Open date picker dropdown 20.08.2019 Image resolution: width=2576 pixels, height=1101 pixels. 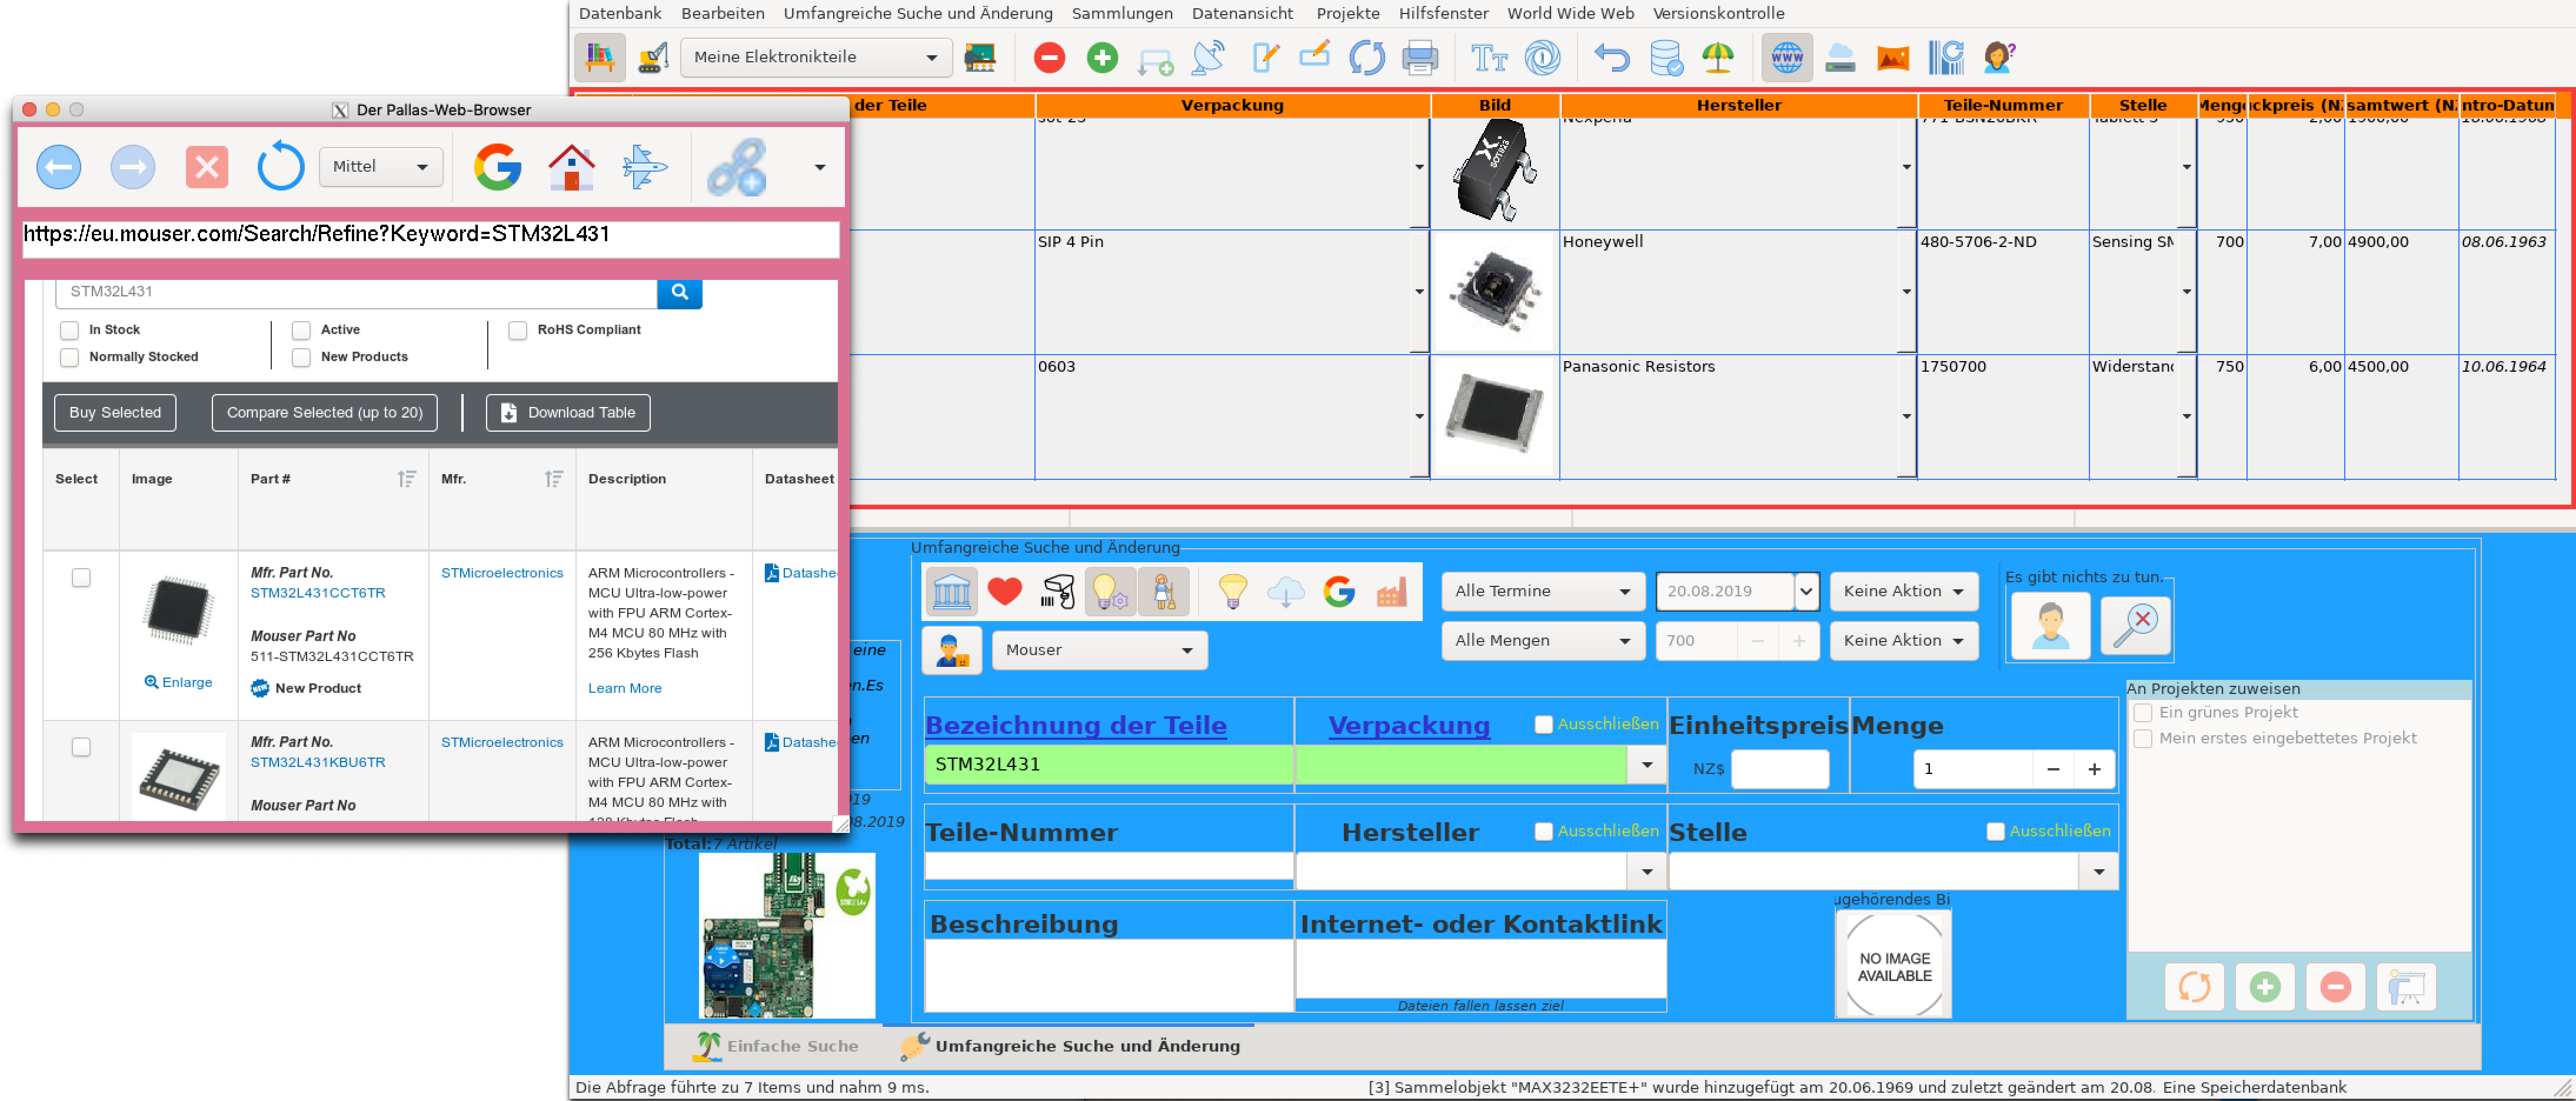pyautogui.click(x=1806, y=591)
